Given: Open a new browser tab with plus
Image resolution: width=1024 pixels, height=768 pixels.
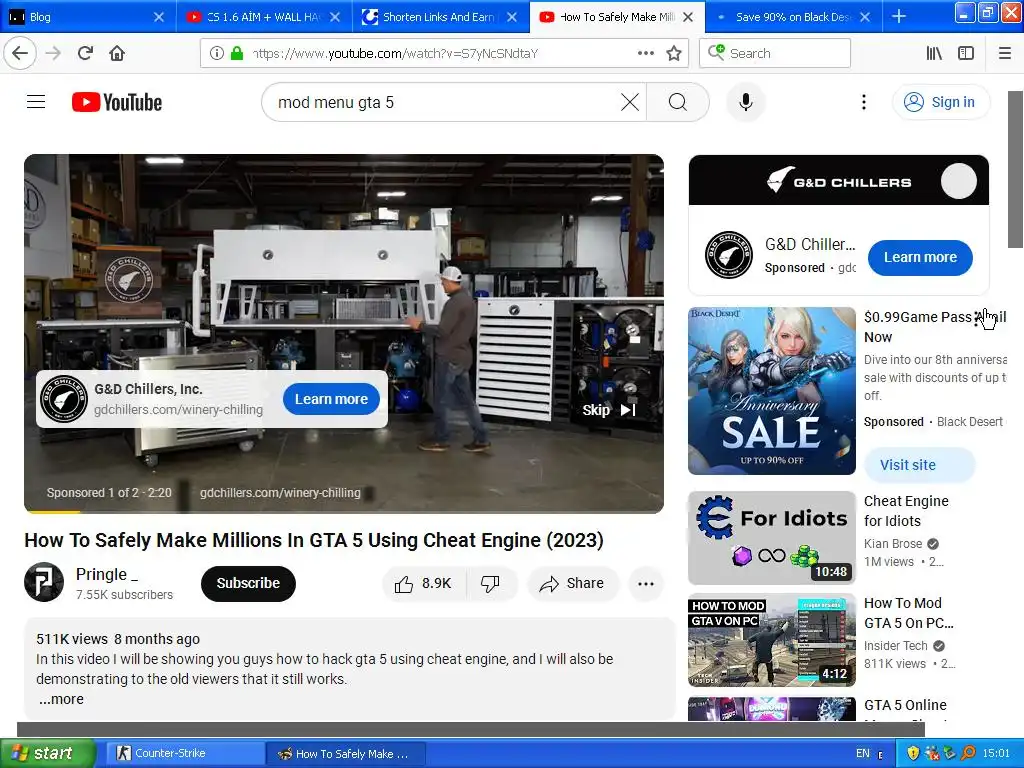Looking at the screenshot, I should [899, 16].
